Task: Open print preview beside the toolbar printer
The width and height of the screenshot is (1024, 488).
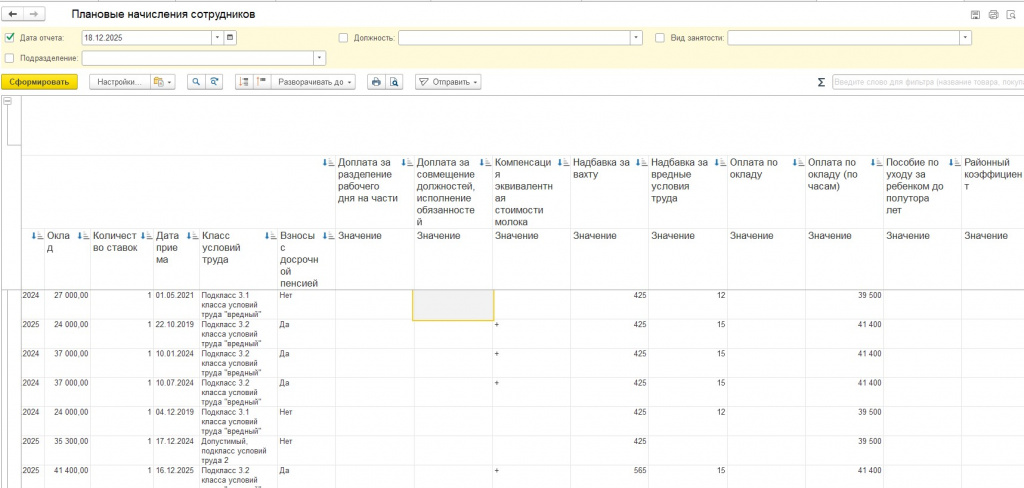Action: click(x=394, y=82)
